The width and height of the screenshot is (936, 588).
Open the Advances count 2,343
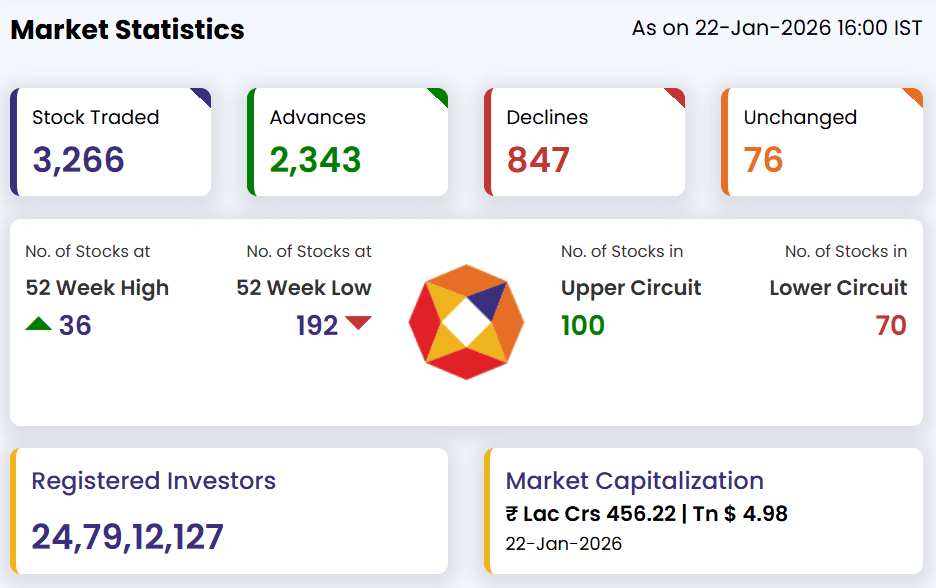pyautogui.click(x=315, y=160)
